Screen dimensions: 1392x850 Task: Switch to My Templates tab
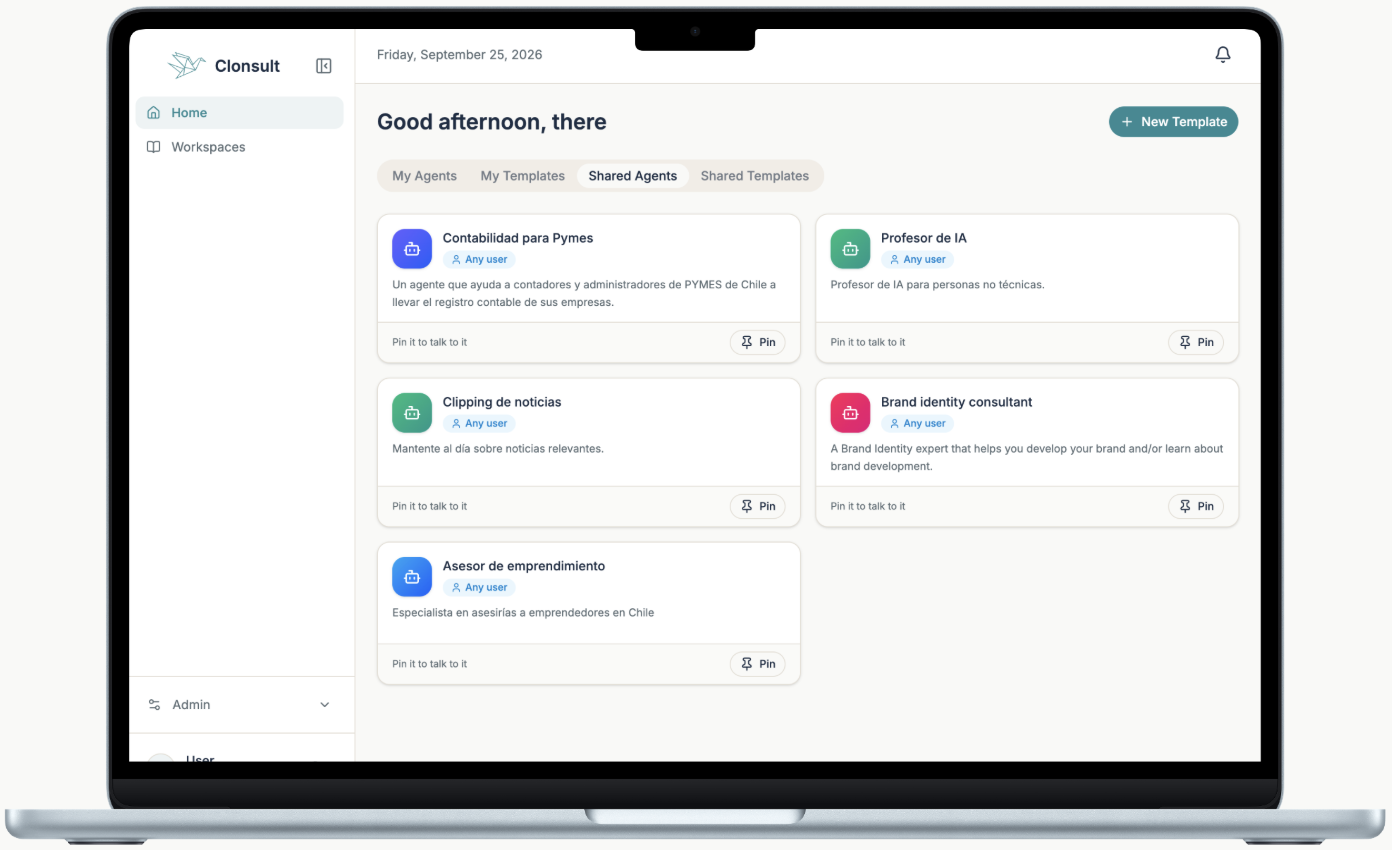point(523,176)
